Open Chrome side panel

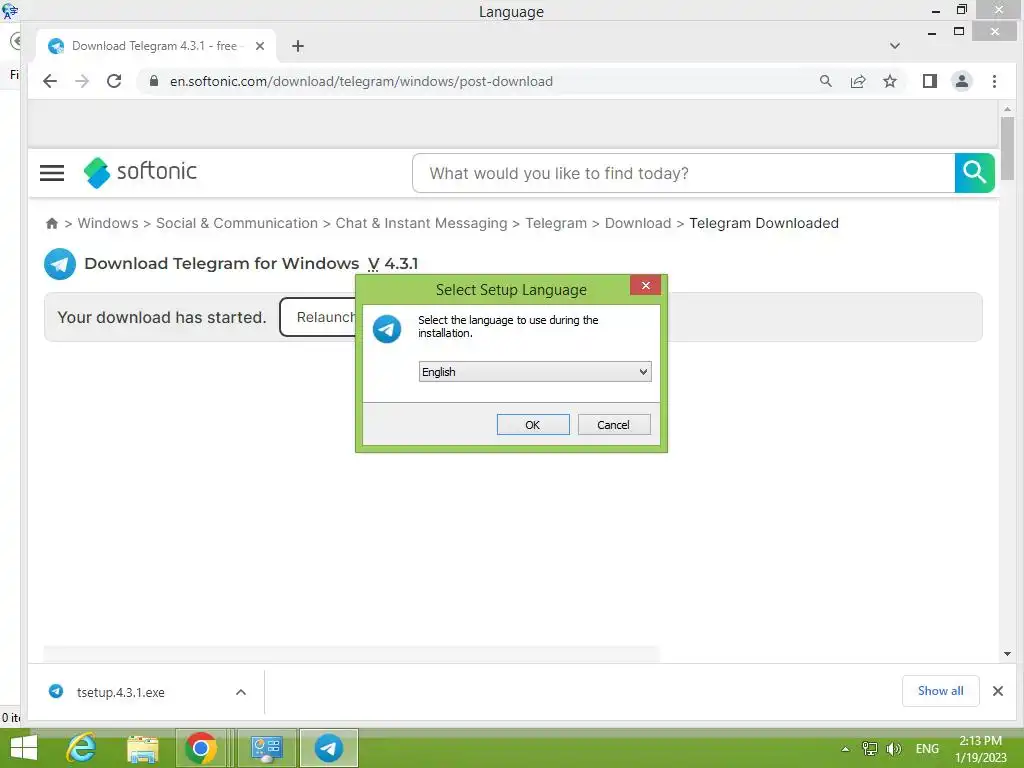click(x=929, y=81)
